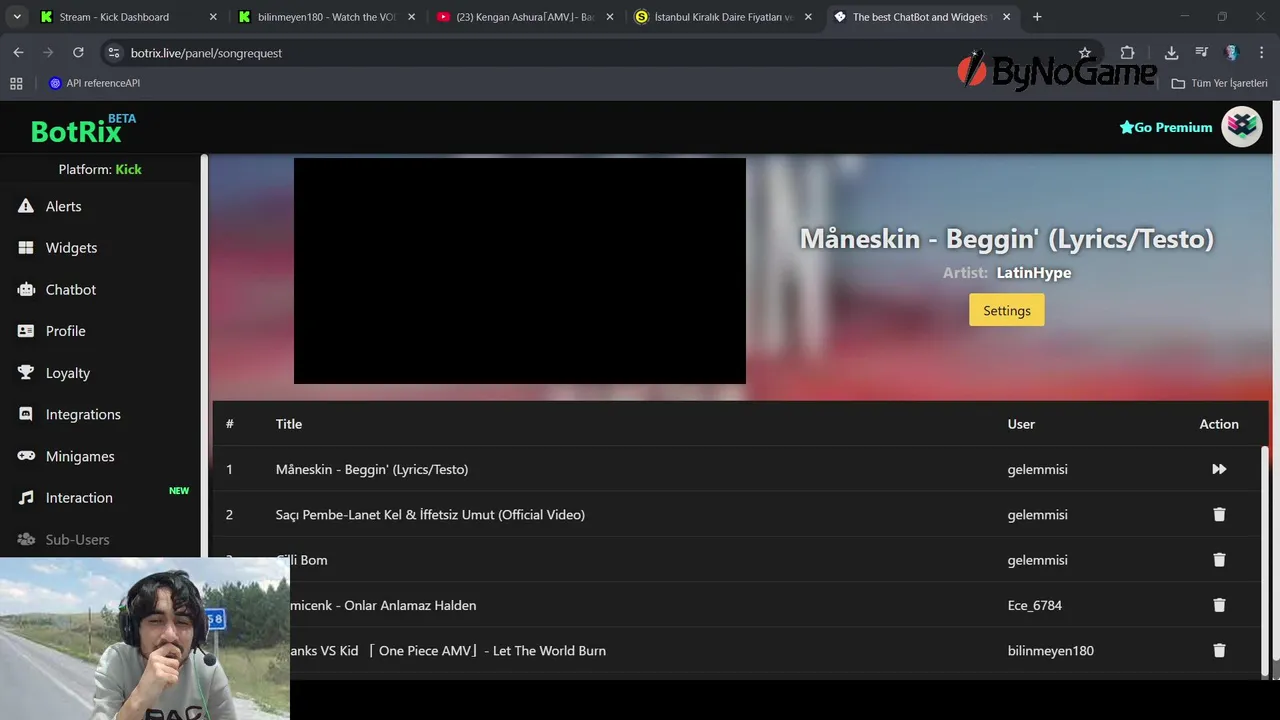Click the black video player area

[x=520, y=271]
